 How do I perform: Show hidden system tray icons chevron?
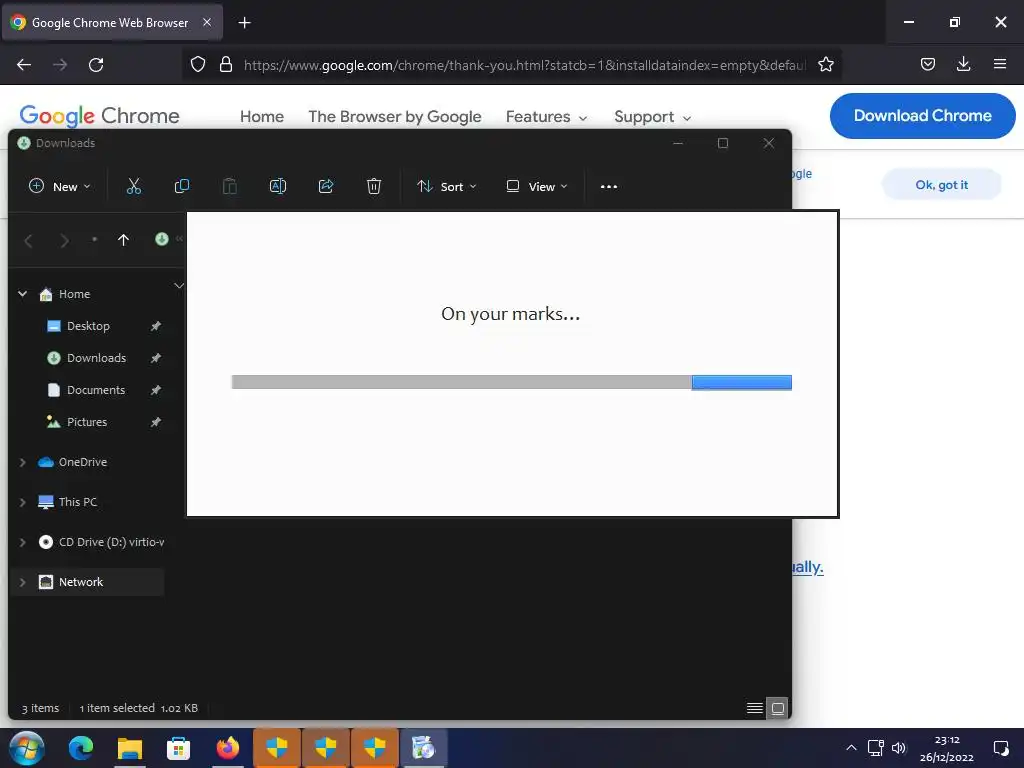coord(851,748)
